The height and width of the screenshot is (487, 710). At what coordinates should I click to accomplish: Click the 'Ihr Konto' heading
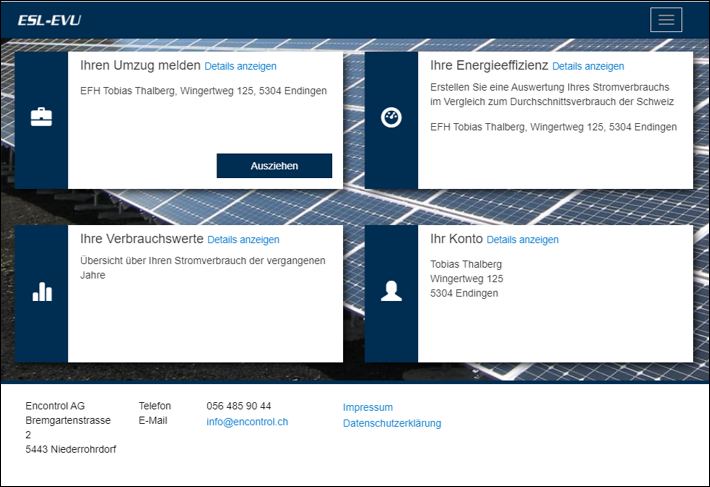(456, 239)
